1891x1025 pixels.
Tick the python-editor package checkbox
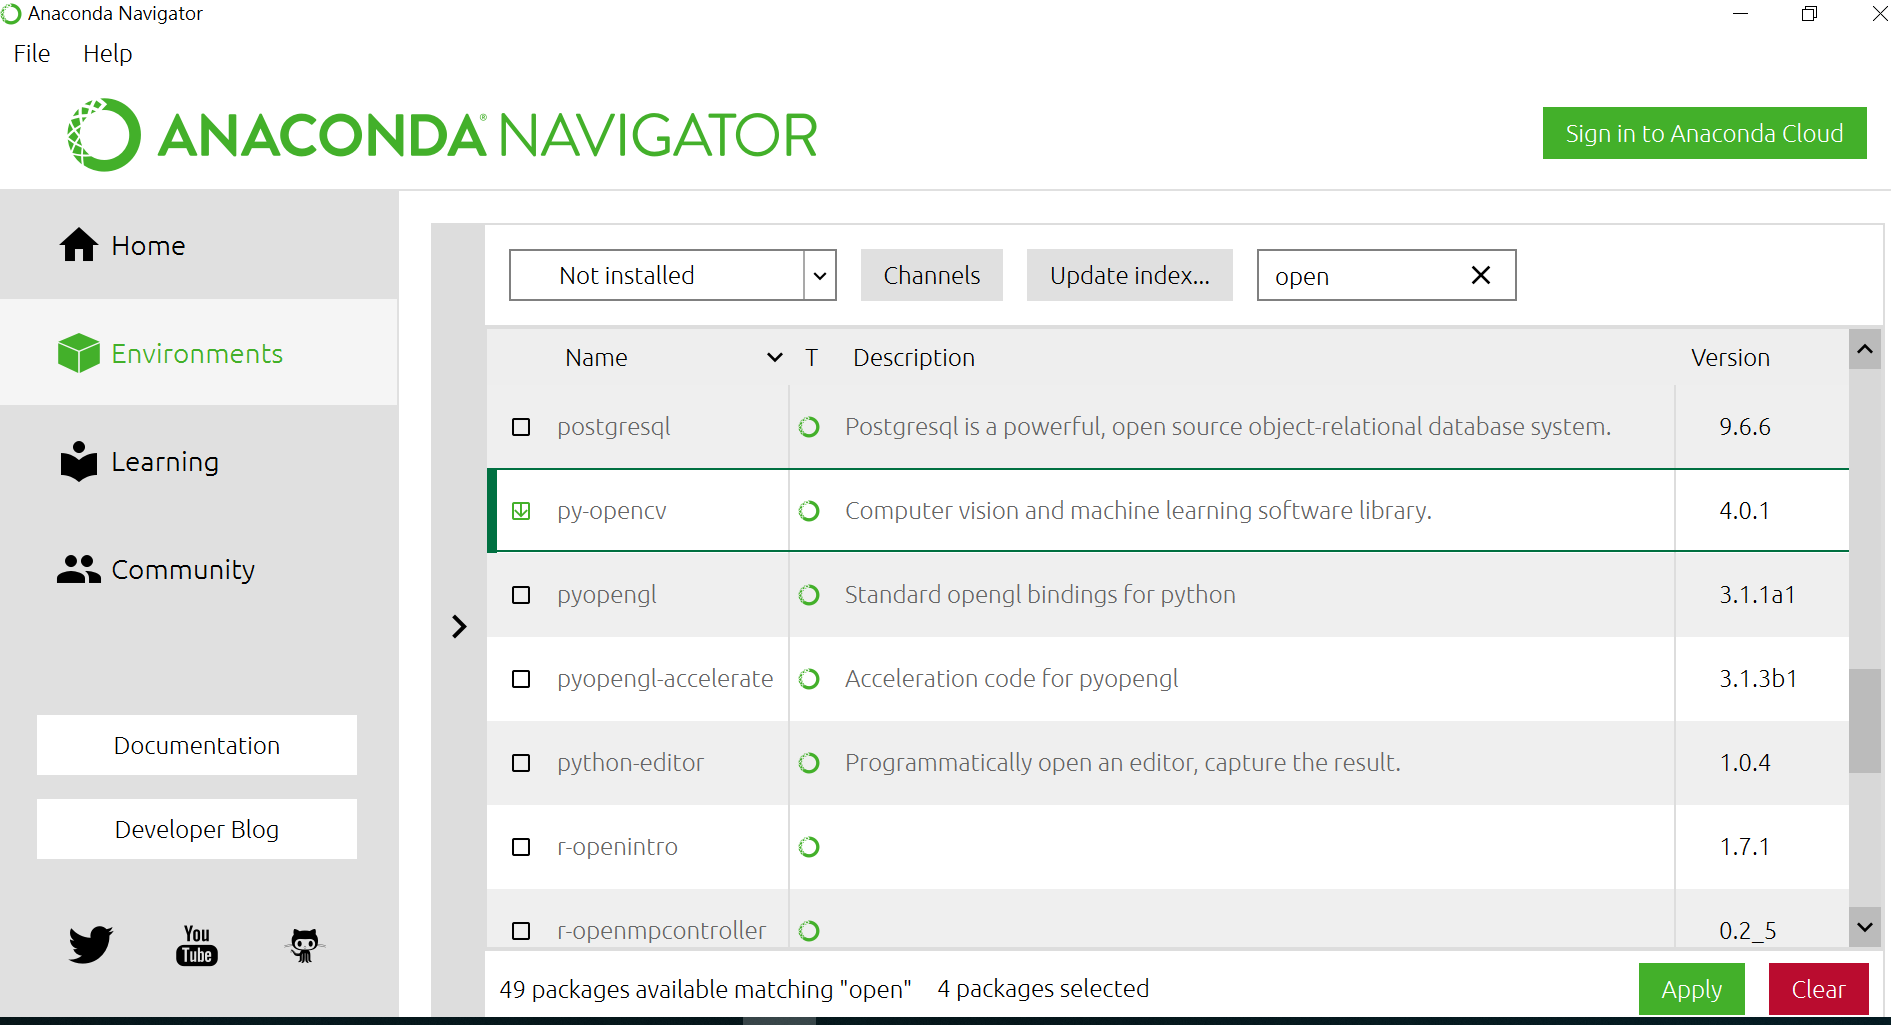521,763
